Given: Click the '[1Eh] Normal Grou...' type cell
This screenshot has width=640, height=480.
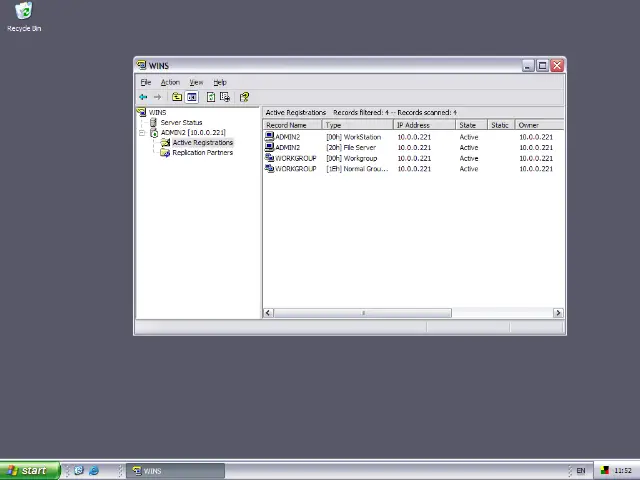Looking at the screenshot, I should pyautogui.click(x=357, y=169).
